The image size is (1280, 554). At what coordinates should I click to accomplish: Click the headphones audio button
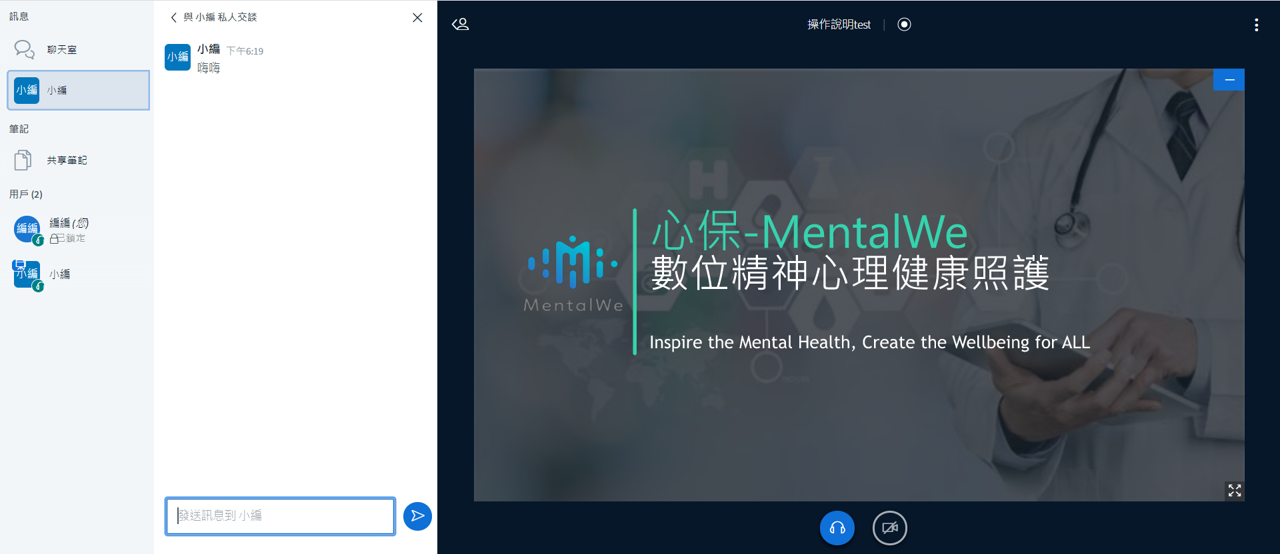tap(837, 528)
